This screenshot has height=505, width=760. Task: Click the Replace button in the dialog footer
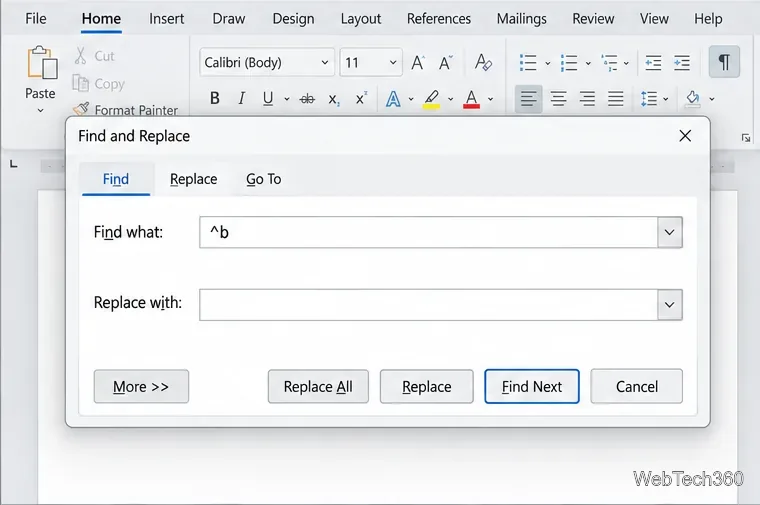pyautogui.click(x=427, y=386)
